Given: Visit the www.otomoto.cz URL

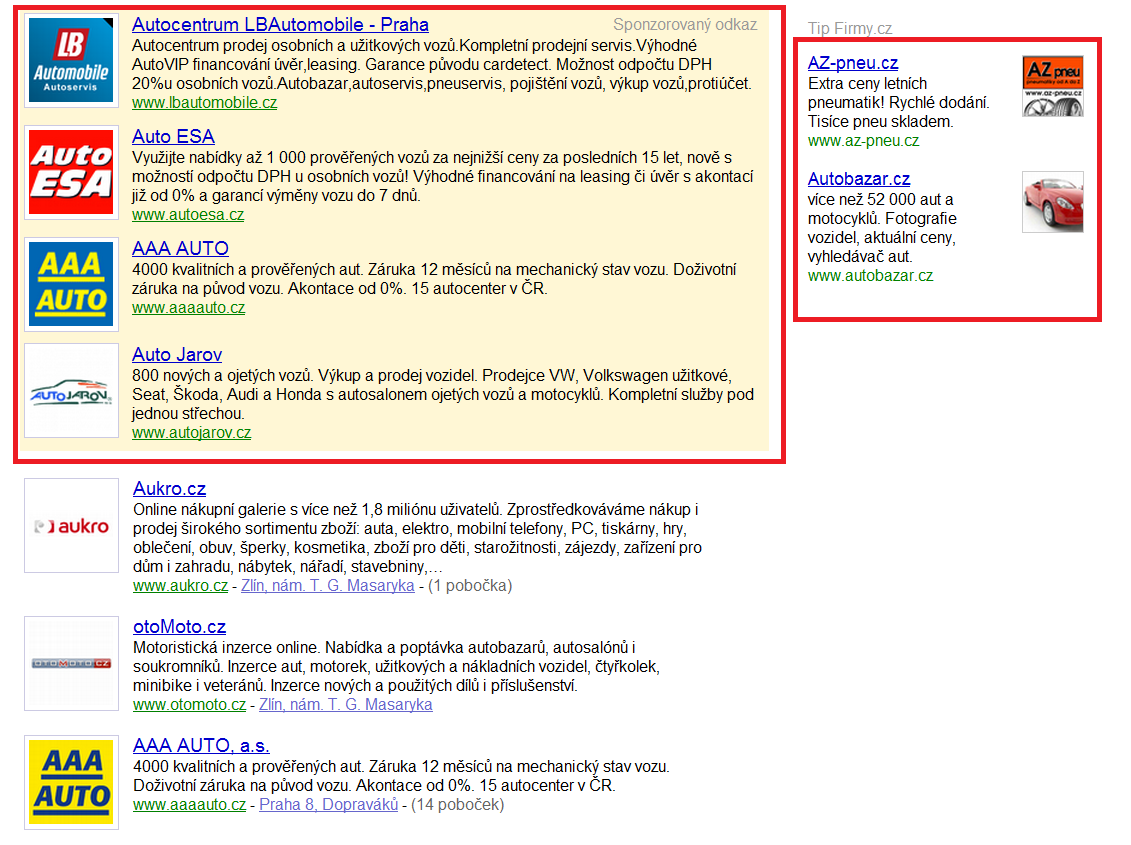Looking at the screenshot, I should [x=189, y=704].
